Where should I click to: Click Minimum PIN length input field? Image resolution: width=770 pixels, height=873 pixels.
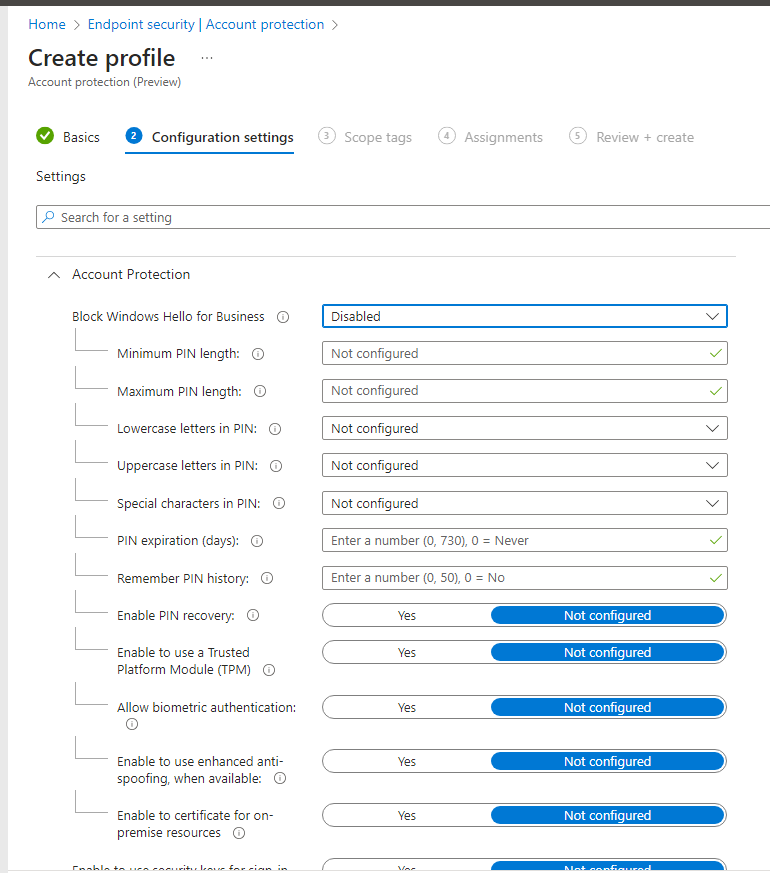tap(524, 353)
